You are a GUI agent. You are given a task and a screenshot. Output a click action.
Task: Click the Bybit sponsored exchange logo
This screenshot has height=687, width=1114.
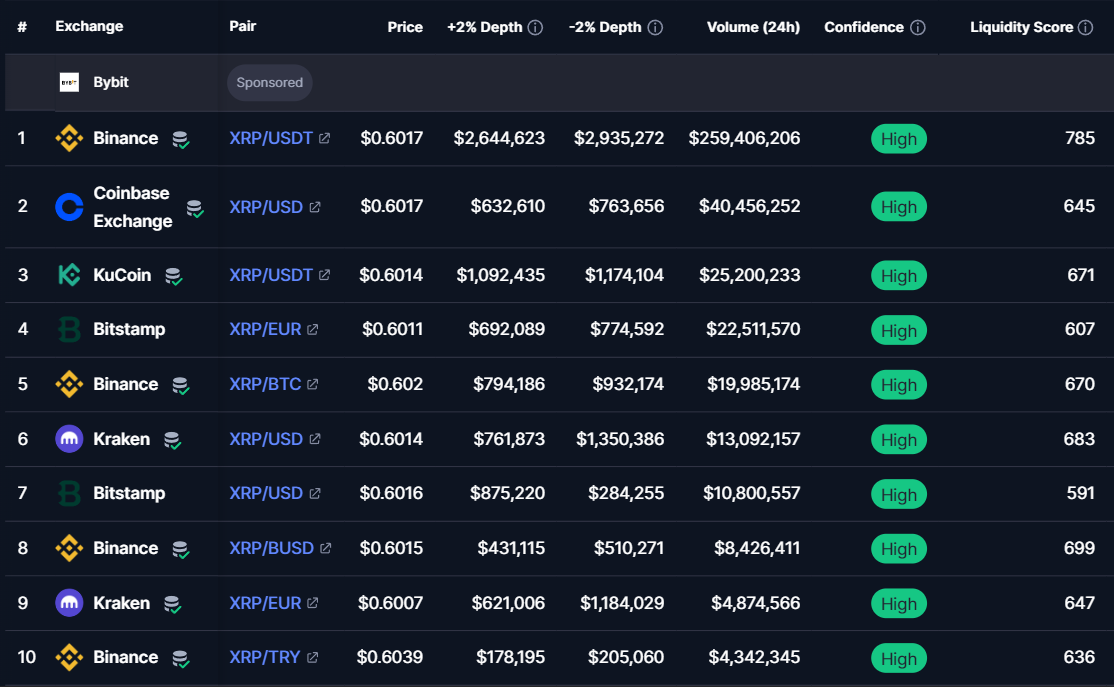[69, 82]
